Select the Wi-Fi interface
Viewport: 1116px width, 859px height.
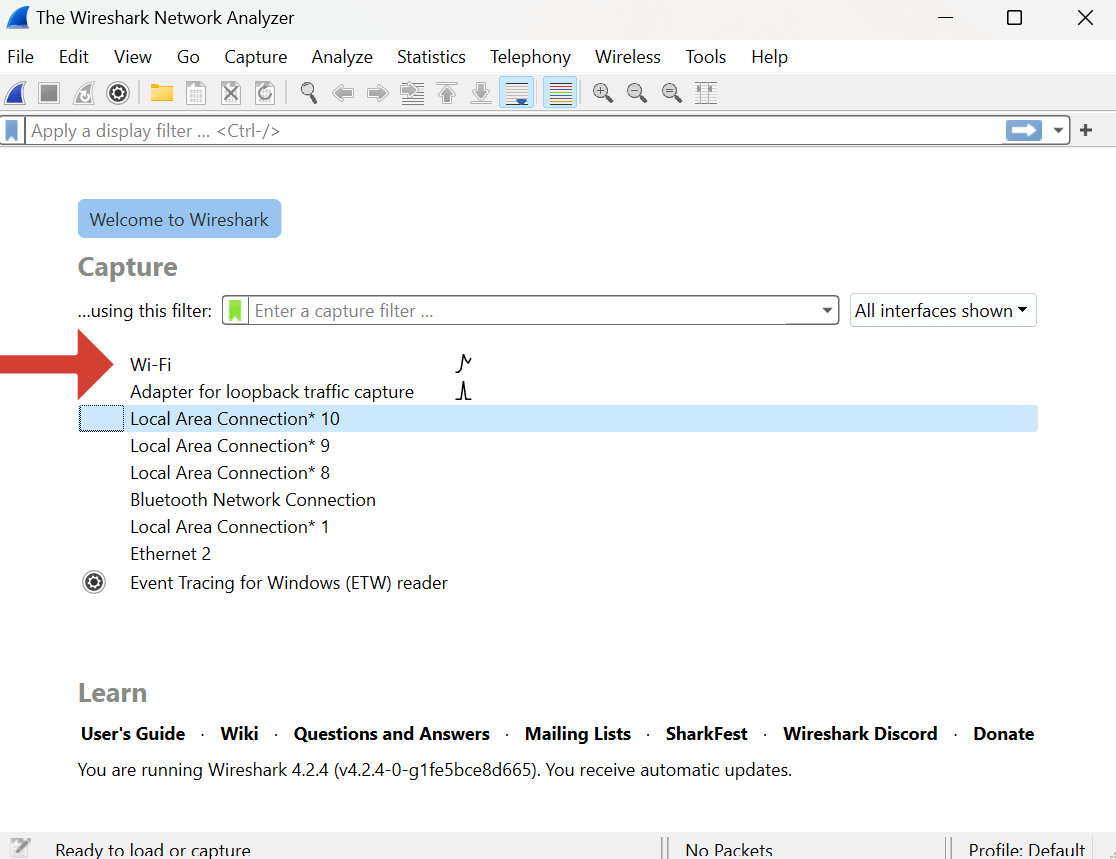558,364
